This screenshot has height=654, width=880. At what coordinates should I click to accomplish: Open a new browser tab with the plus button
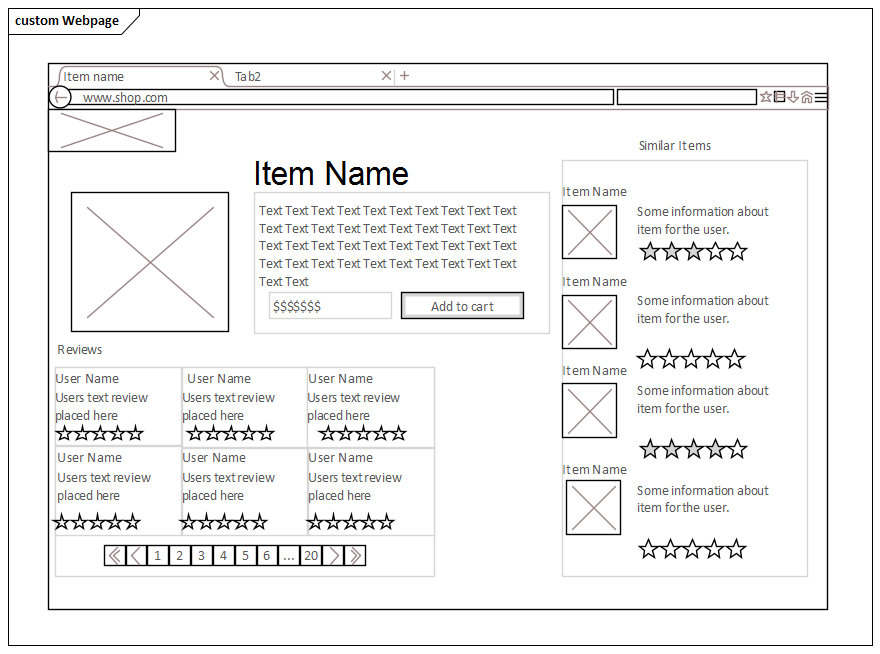click(404, 75)
